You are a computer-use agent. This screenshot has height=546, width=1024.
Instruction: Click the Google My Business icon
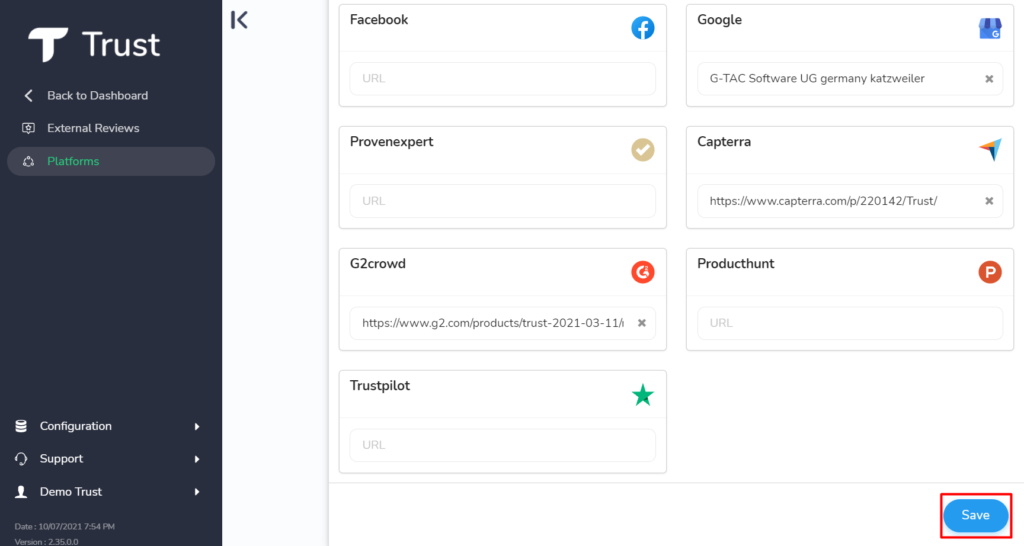pos(990,28)
